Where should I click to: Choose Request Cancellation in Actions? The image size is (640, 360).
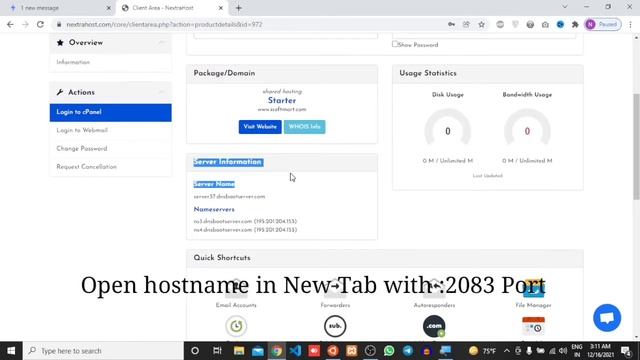(111, 167)
